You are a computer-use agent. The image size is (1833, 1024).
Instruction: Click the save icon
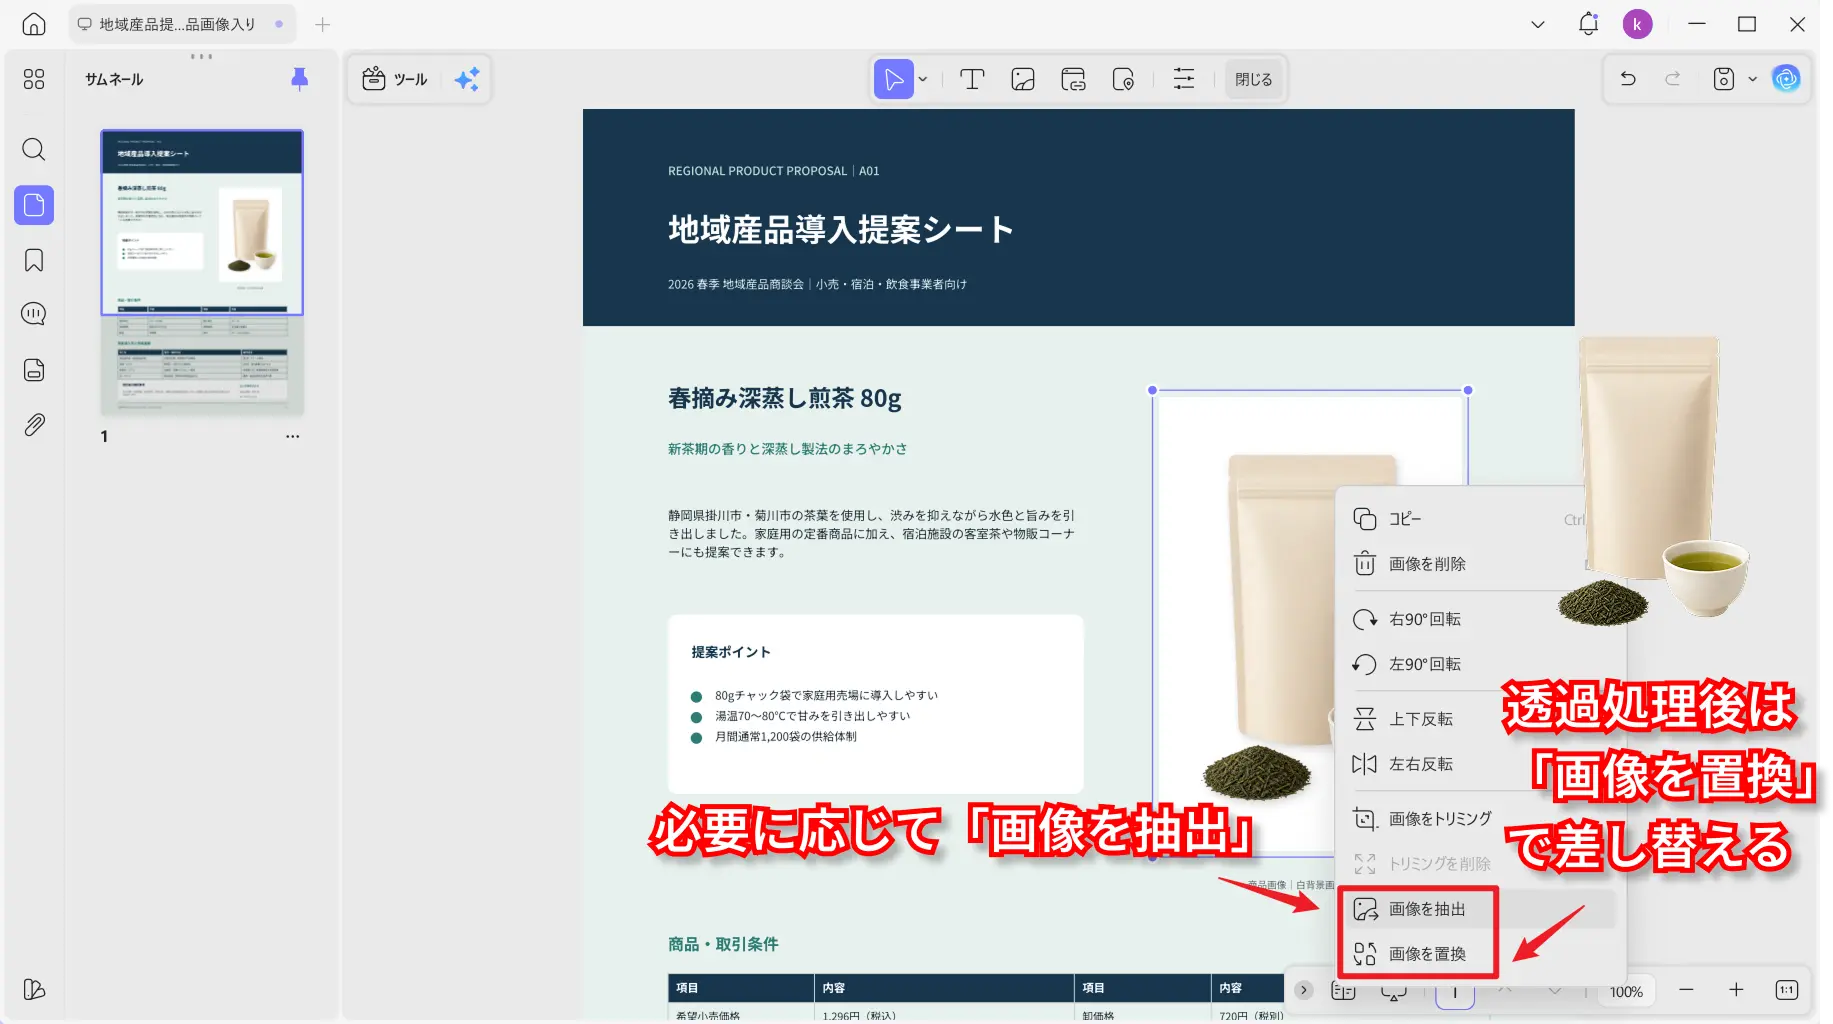coord(1724,79)
